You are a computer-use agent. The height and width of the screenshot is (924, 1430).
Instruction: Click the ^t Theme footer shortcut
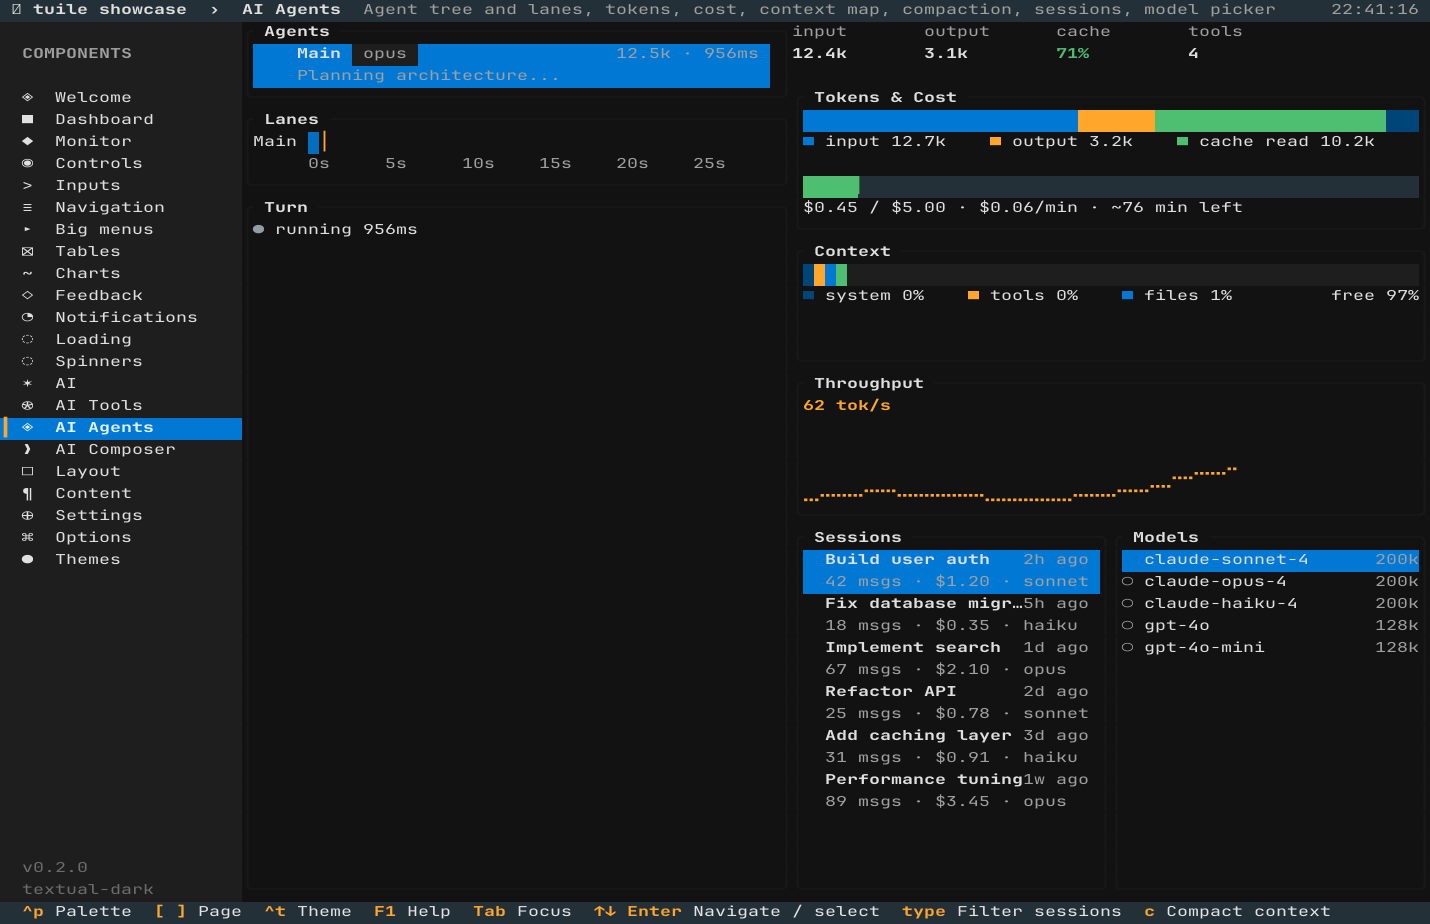point(308,911)
